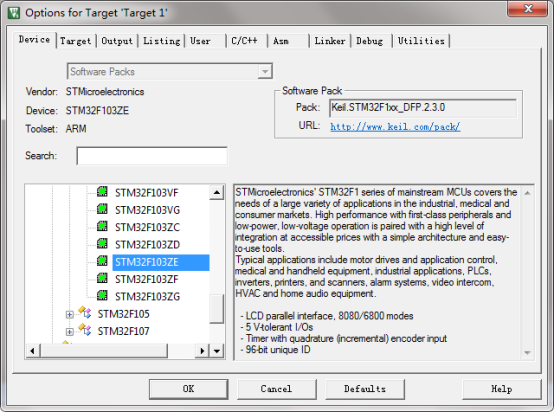Select the STM32F107 family row
Screen dimensions: 554x412
(x=123, y=331)
